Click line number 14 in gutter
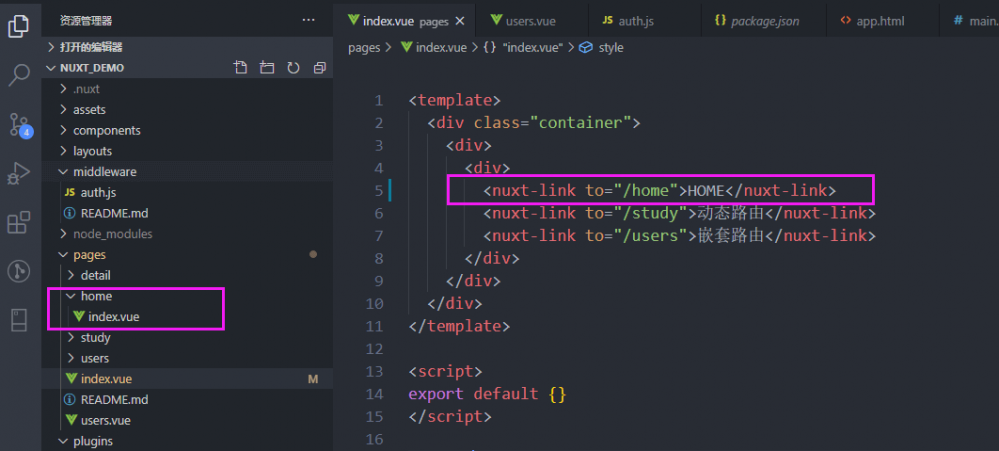 (375, 394)
